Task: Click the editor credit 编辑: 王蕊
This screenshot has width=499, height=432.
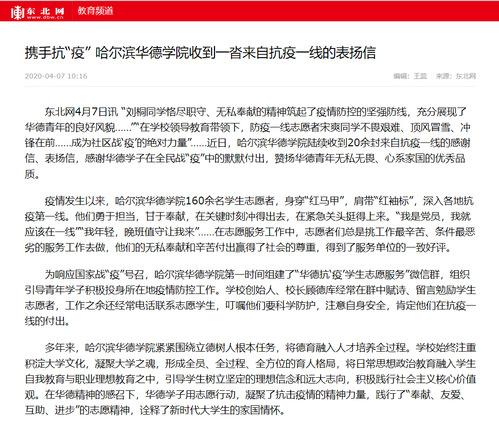Action: [x=410, y=76]
